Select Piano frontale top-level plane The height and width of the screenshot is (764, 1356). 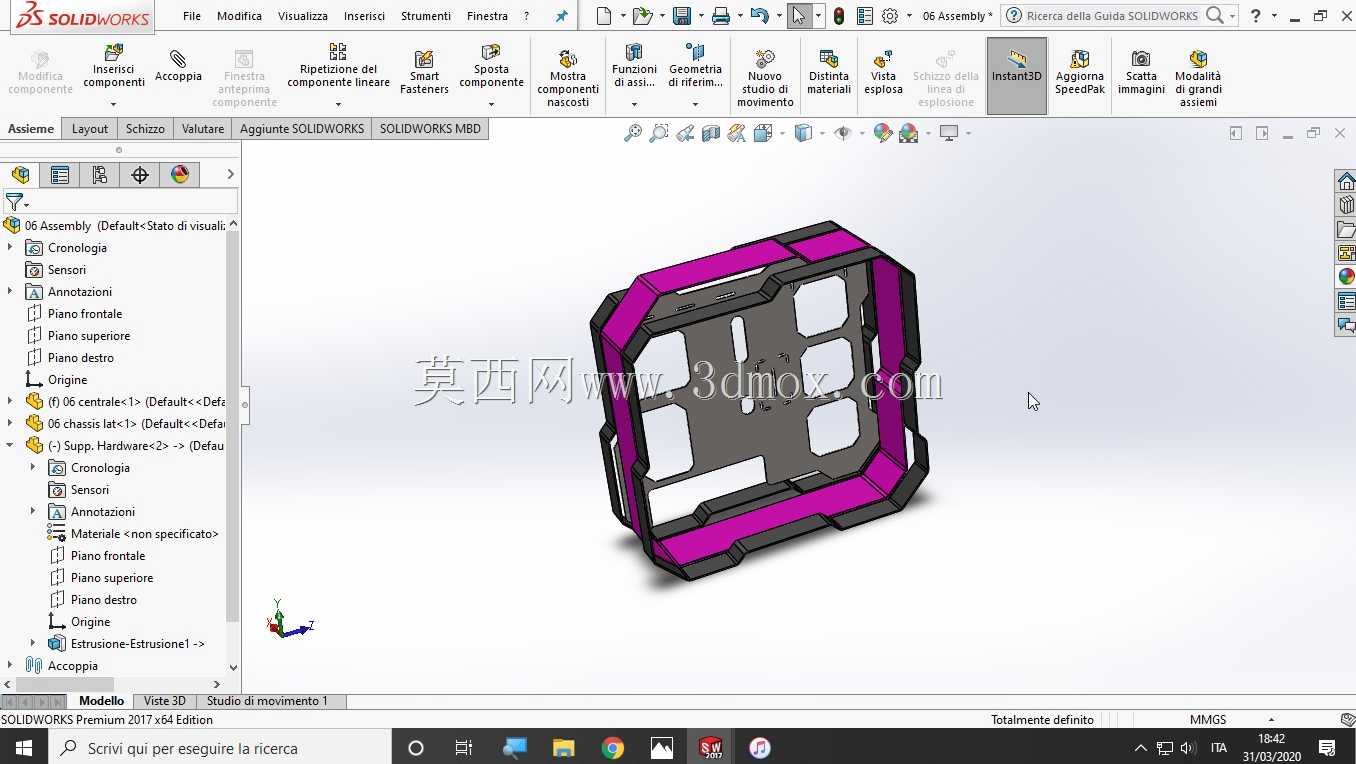pyautogui.click(x=85, y=314)
